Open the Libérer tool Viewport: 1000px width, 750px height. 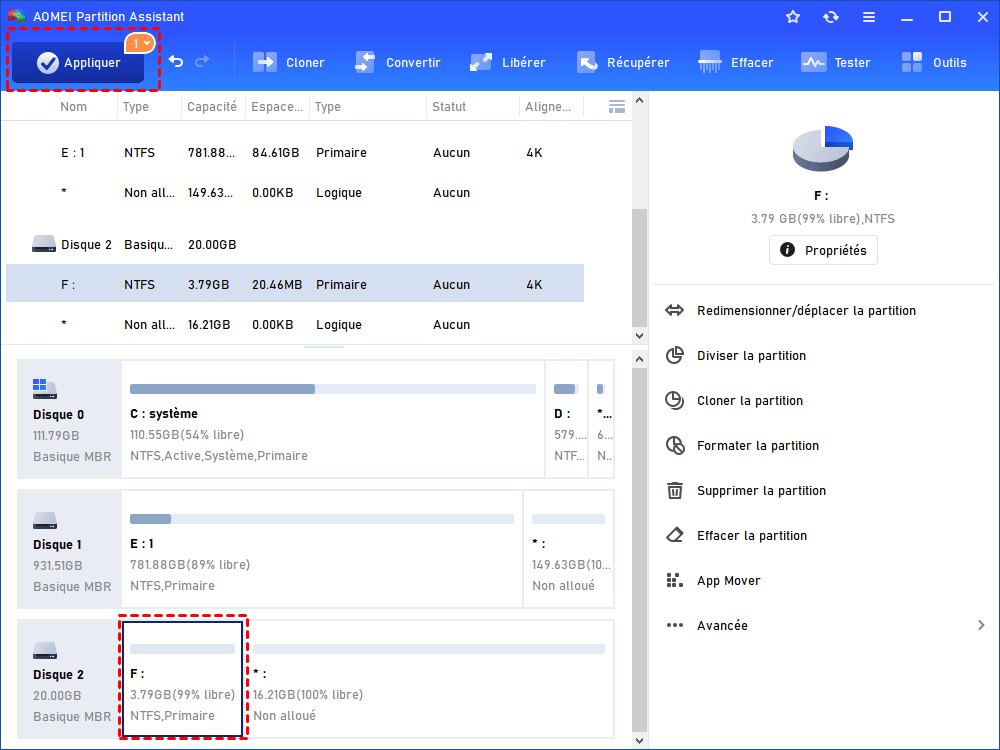click(508, 62)
